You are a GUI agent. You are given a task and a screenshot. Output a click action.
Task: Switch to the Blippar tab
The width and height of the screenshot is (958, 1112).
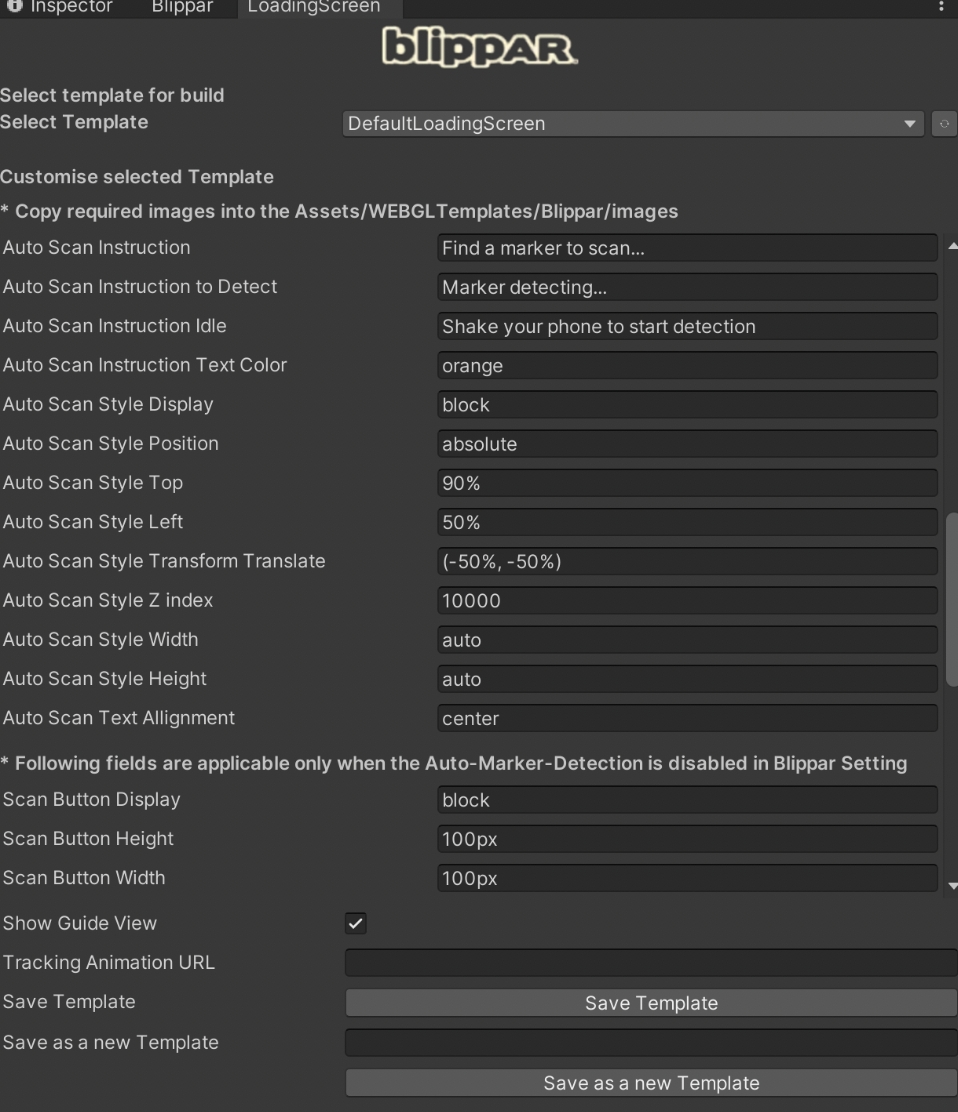pyautogui.click(x=182, y=7)
